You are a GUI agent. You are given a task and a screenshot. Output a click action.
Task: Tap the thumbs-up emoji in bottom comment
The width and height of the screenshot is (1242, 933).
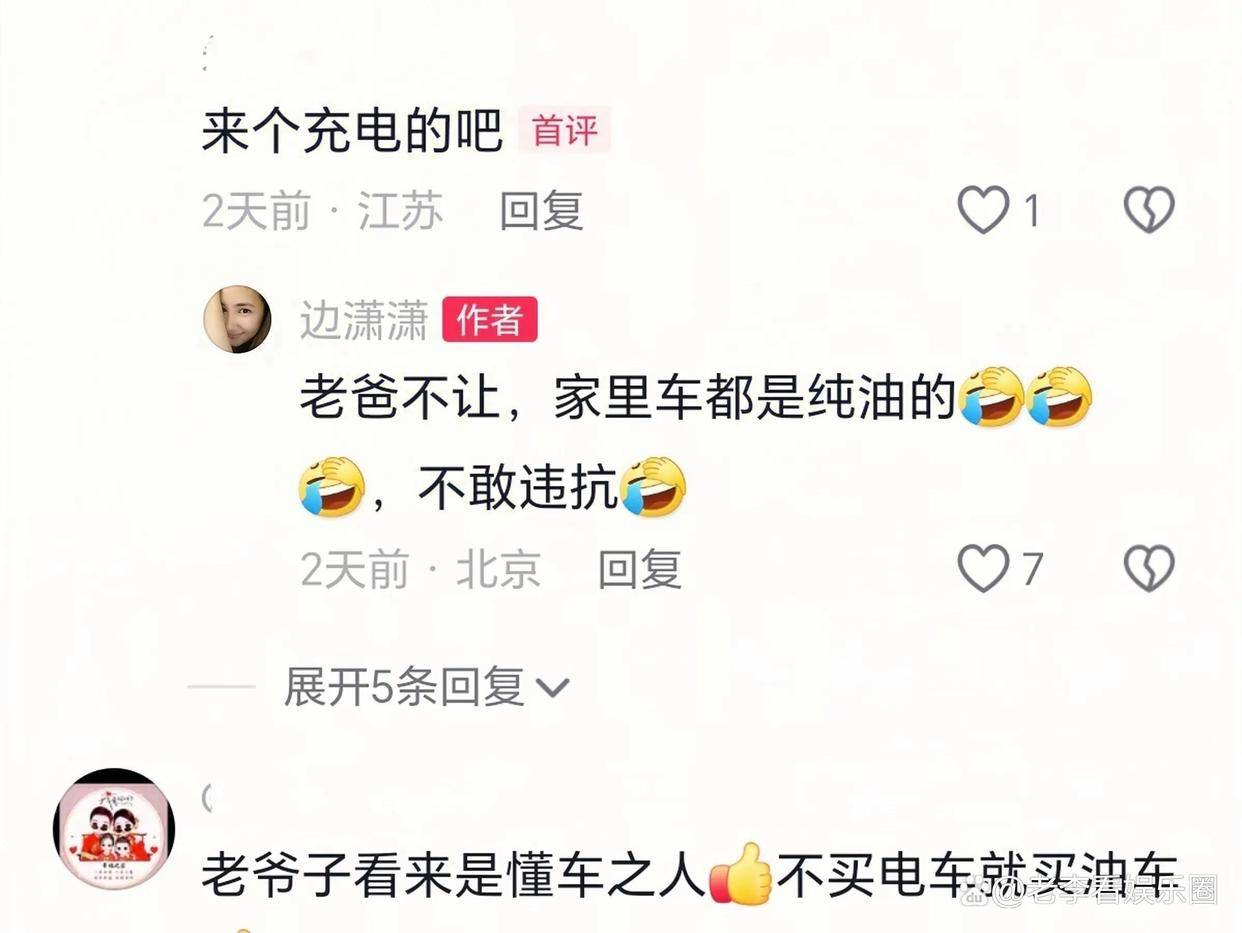741,874
